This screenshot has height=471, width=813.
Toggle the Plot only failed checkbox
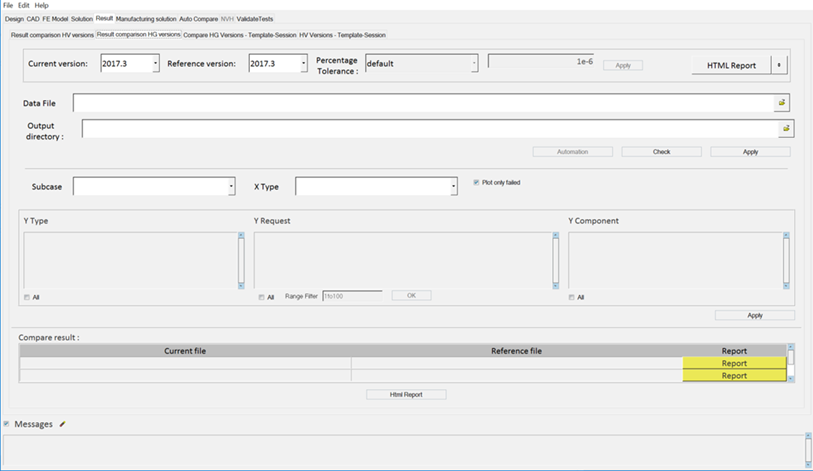(476, 182)
